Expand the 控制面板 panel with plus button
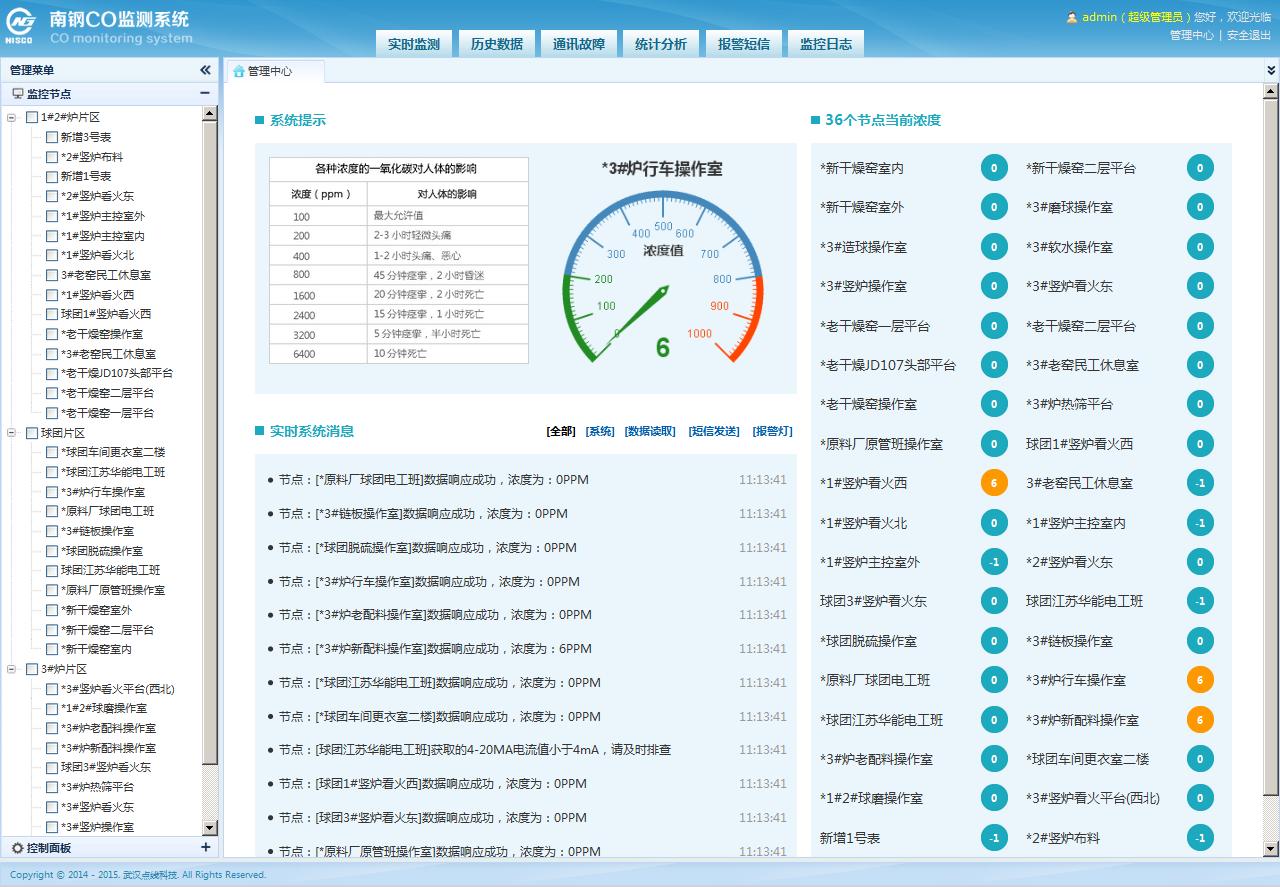The image size is (1280, 887). [205, 847]
